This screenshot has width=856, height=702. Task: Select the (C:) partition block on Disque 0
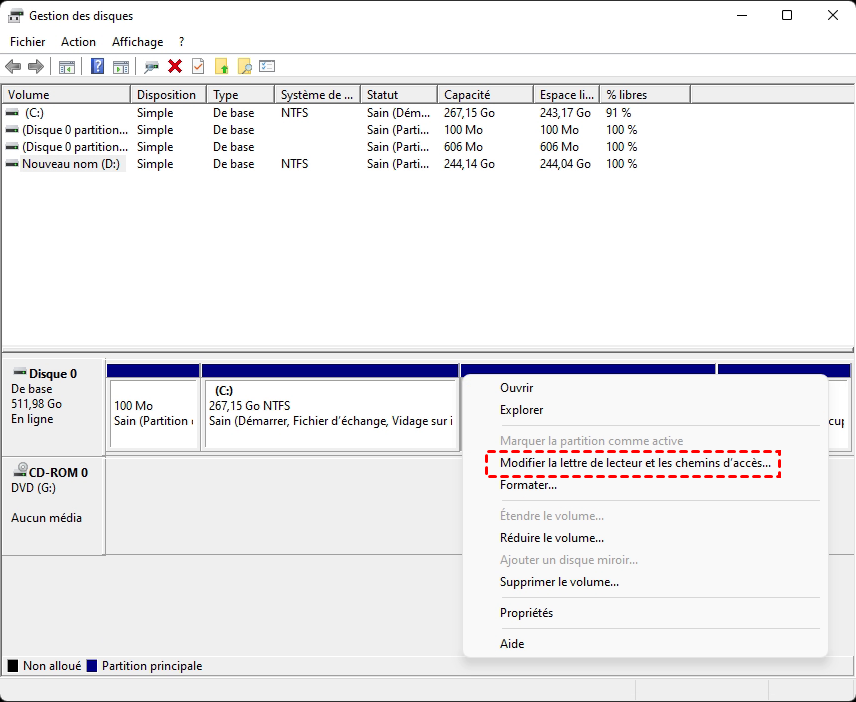[330, 414]
